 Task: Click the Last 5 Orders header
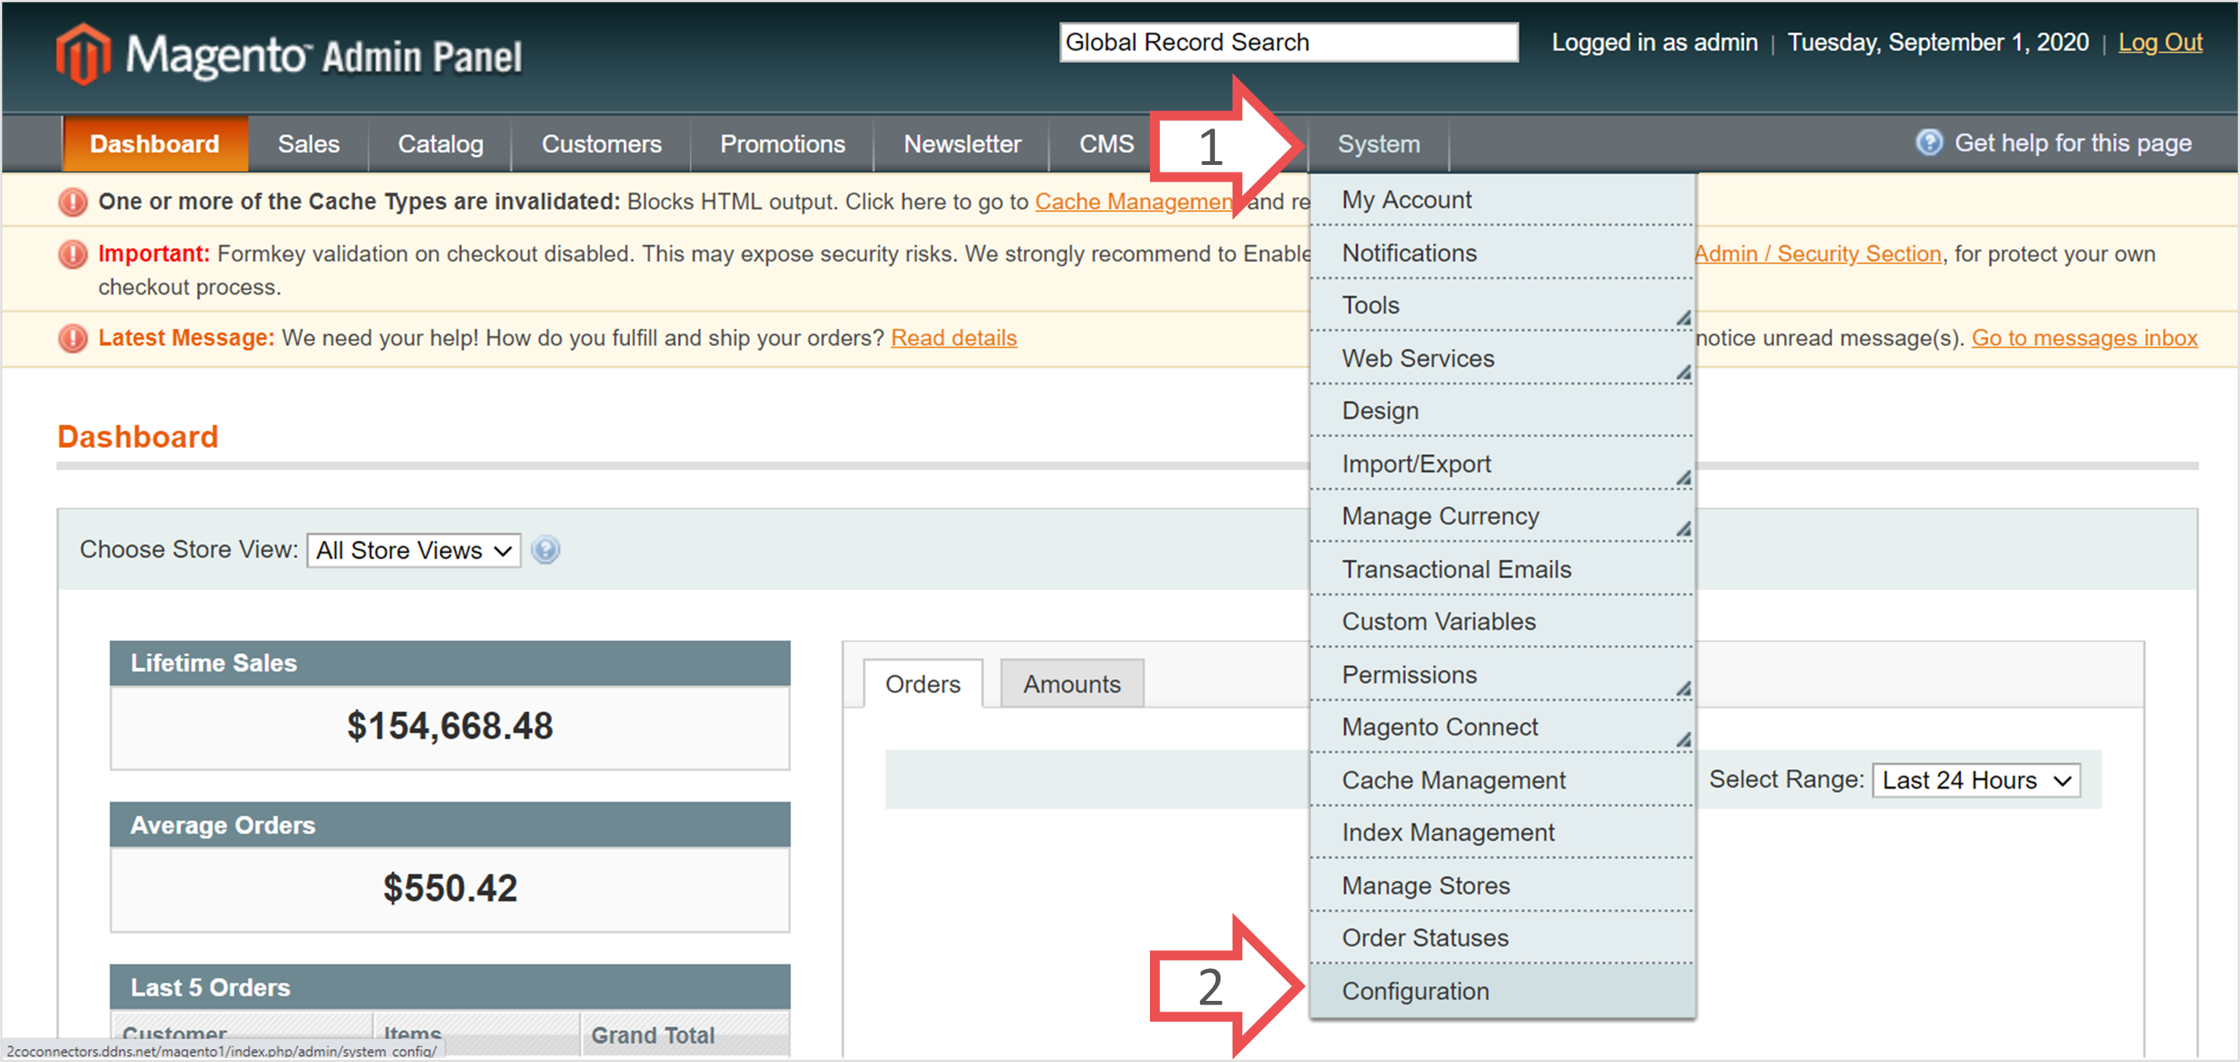click(x=450, y=987)
